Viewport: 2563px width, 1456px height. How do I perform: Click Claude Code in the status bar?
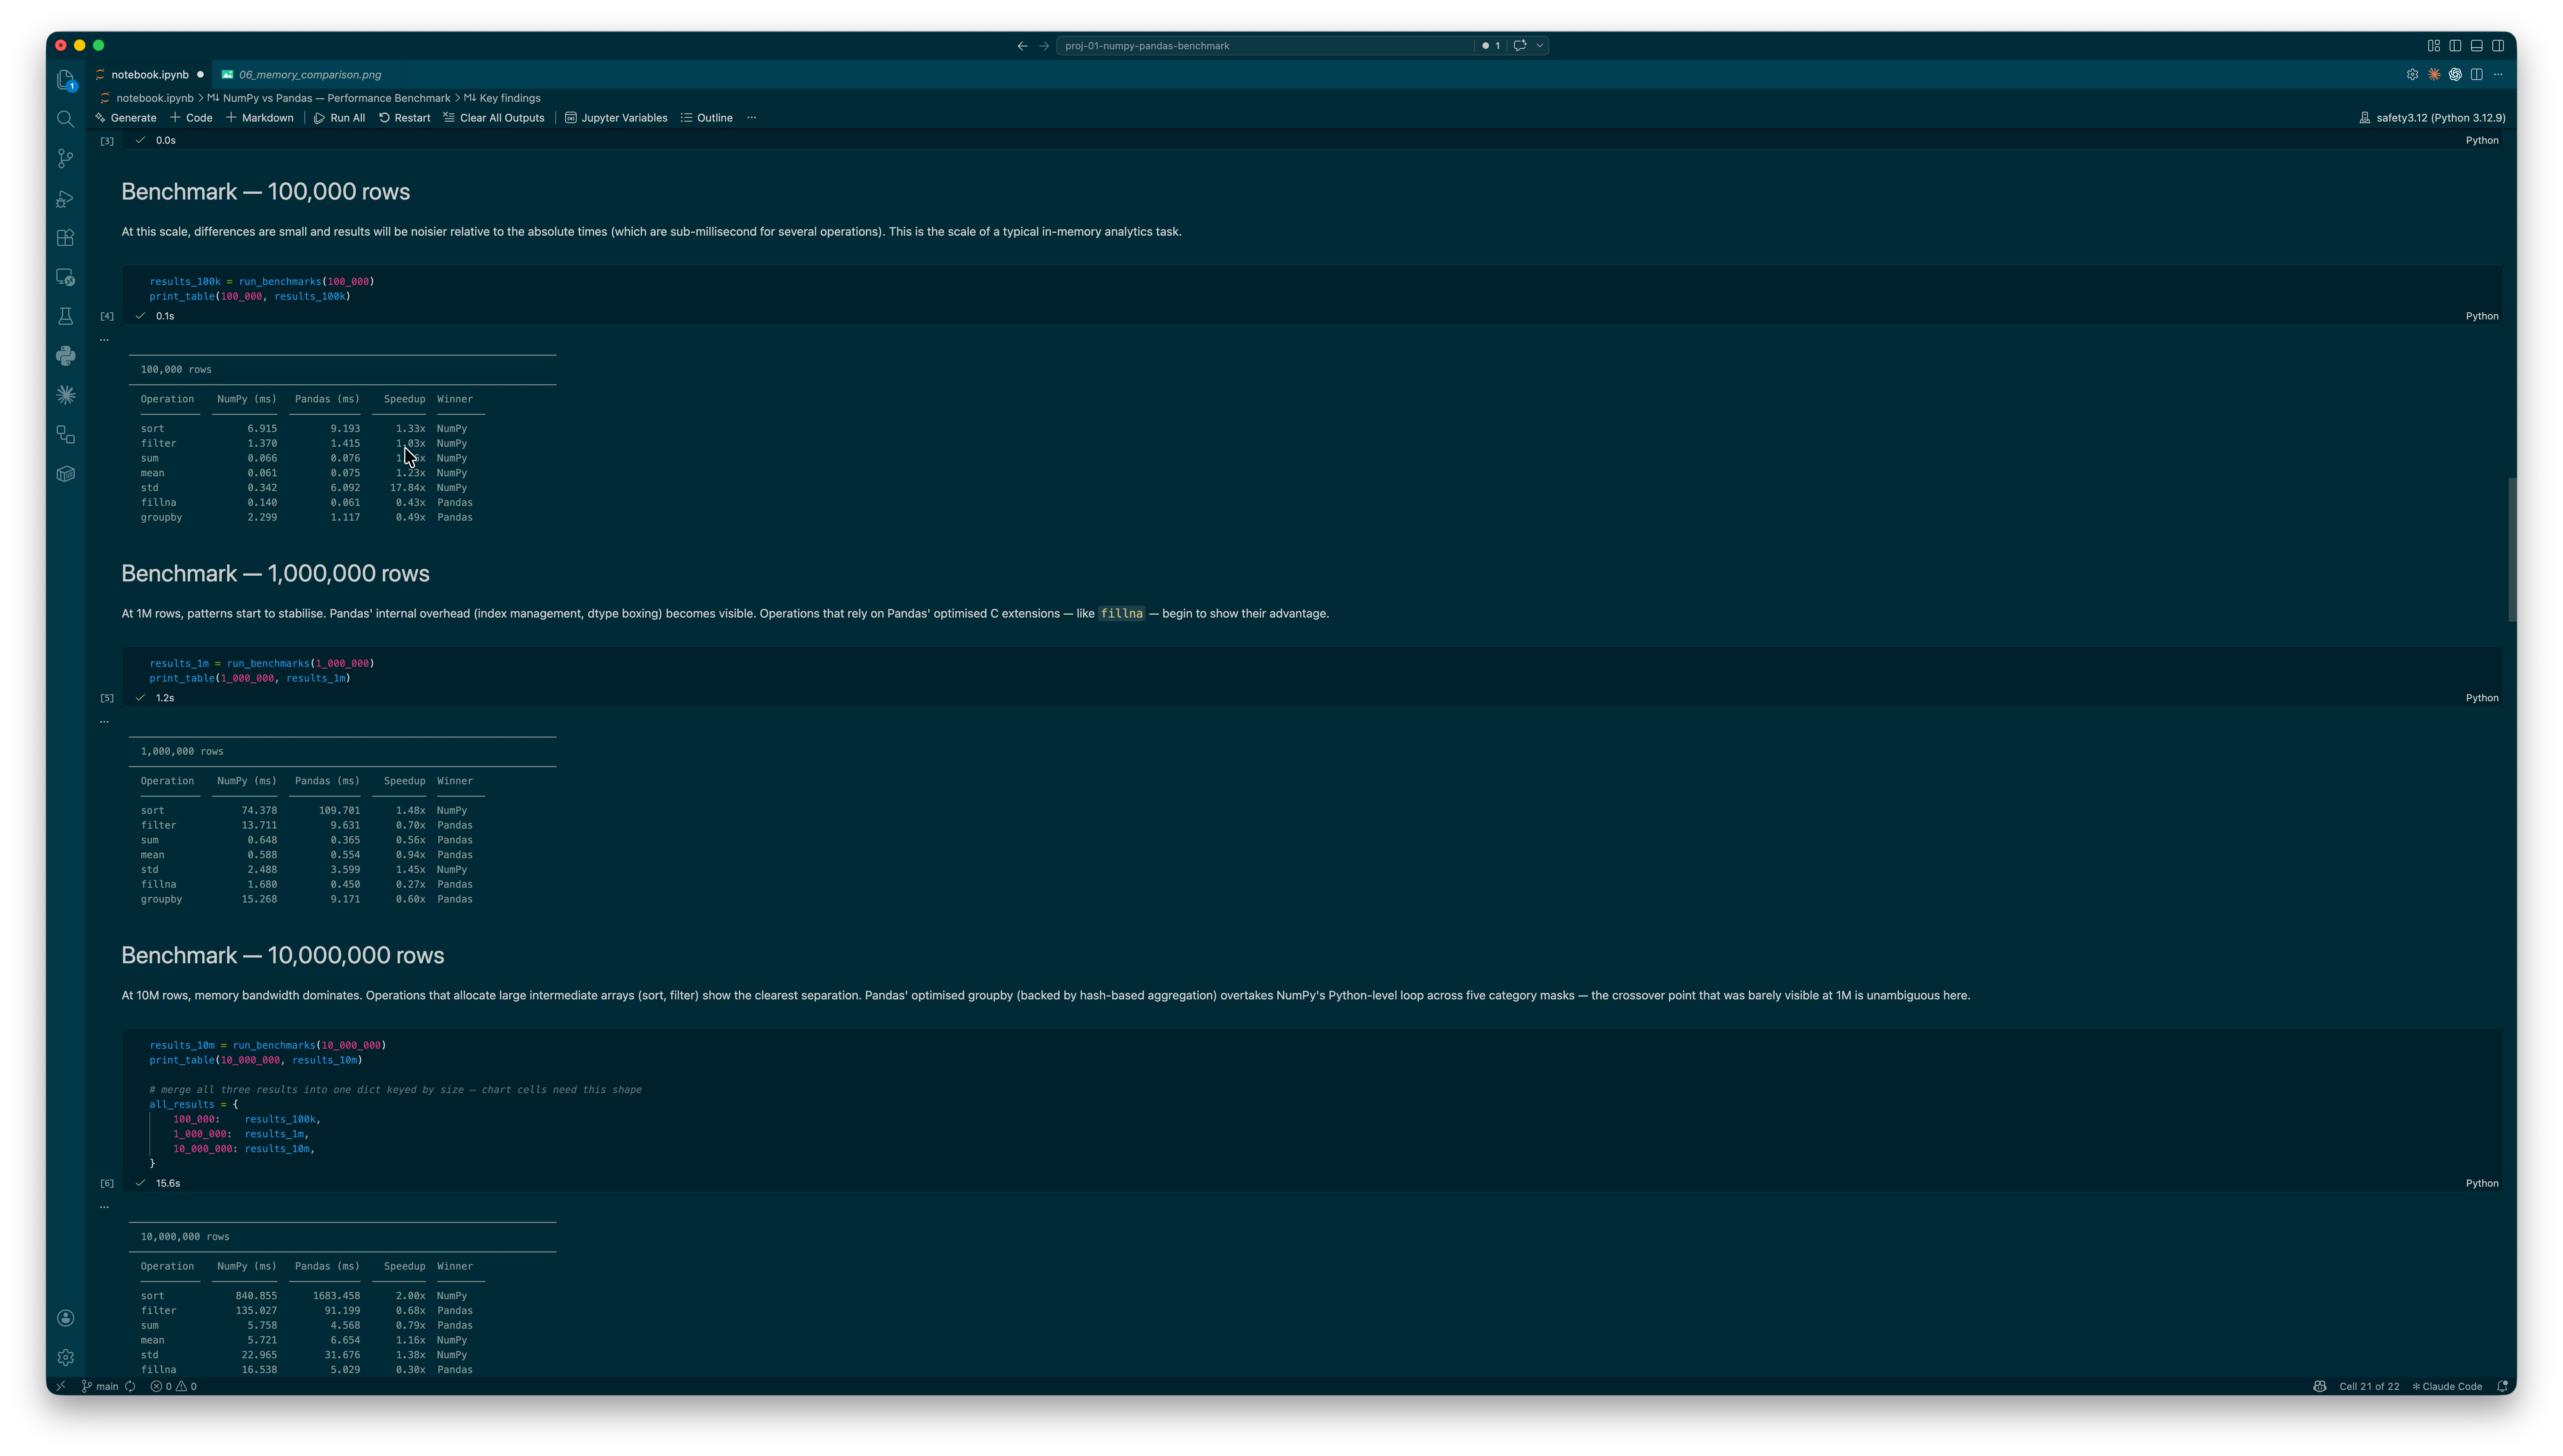coord(2447,1386)
